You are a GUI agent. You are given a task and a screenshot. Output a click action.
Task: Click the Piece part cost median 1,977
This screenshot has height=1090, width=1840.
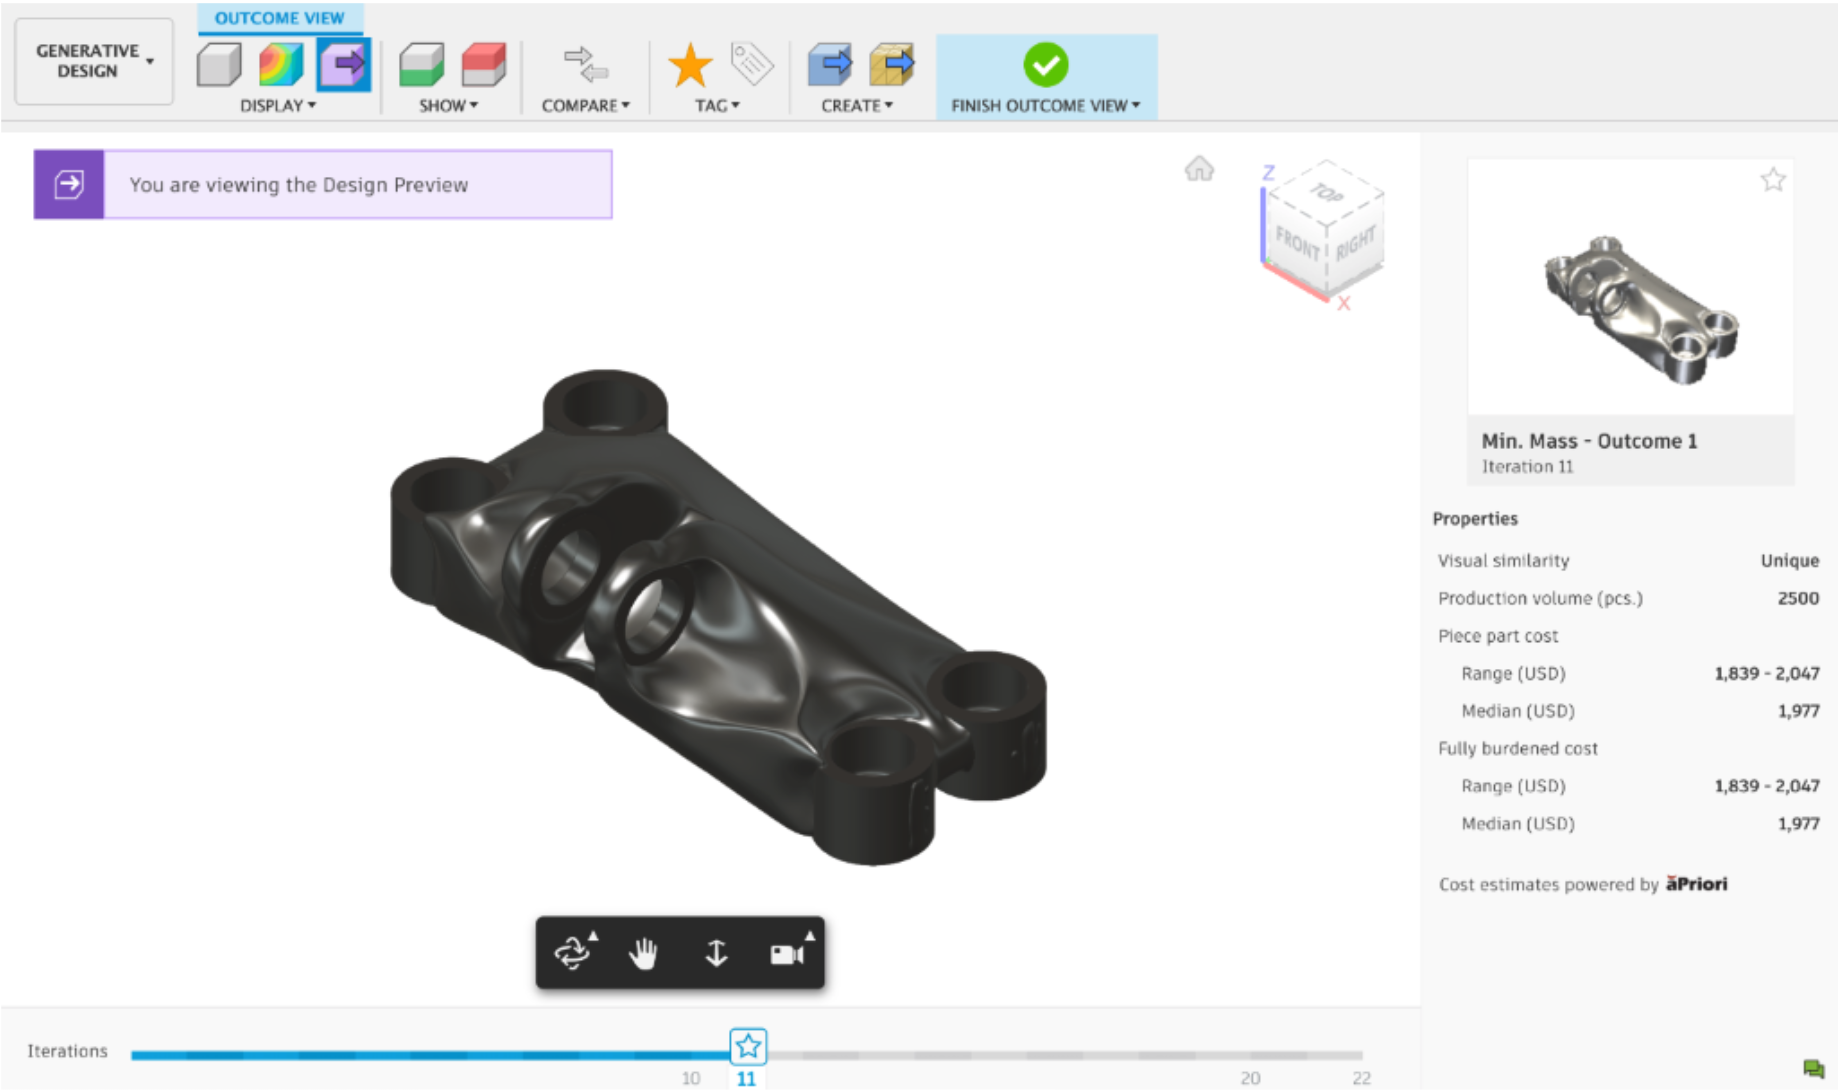click(x=1798, y=711)
